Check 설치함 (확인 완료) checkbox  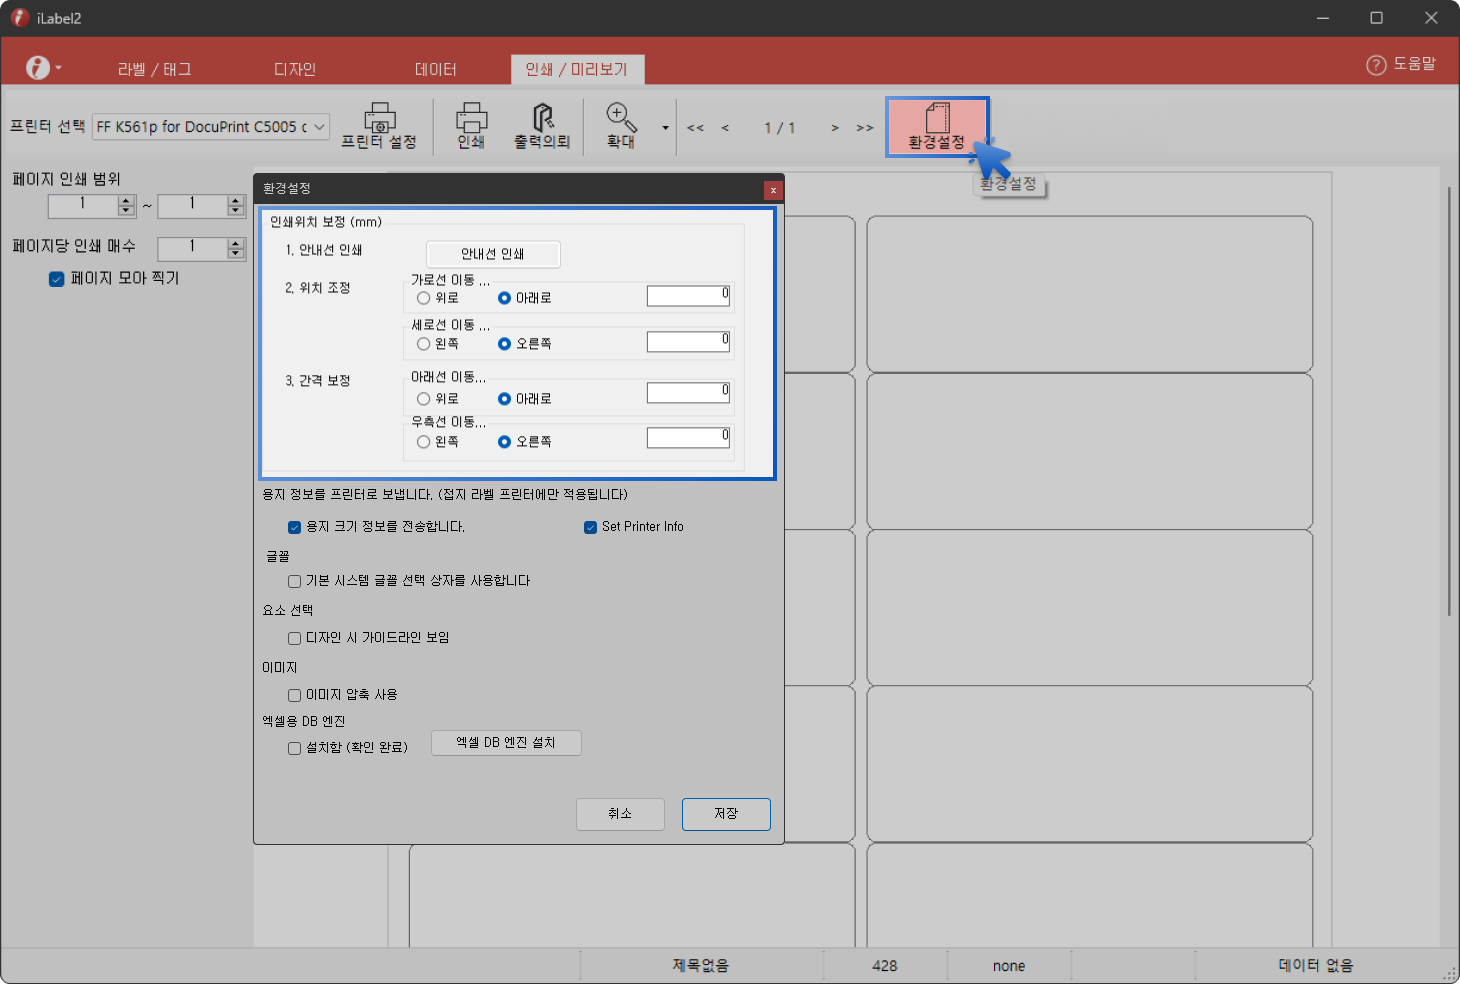point(294,748)
